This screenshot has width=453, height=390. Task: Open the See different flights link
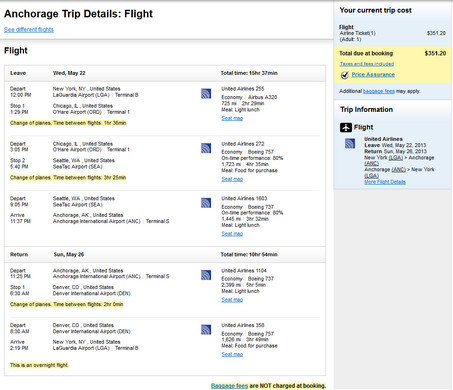coord(29,30)
